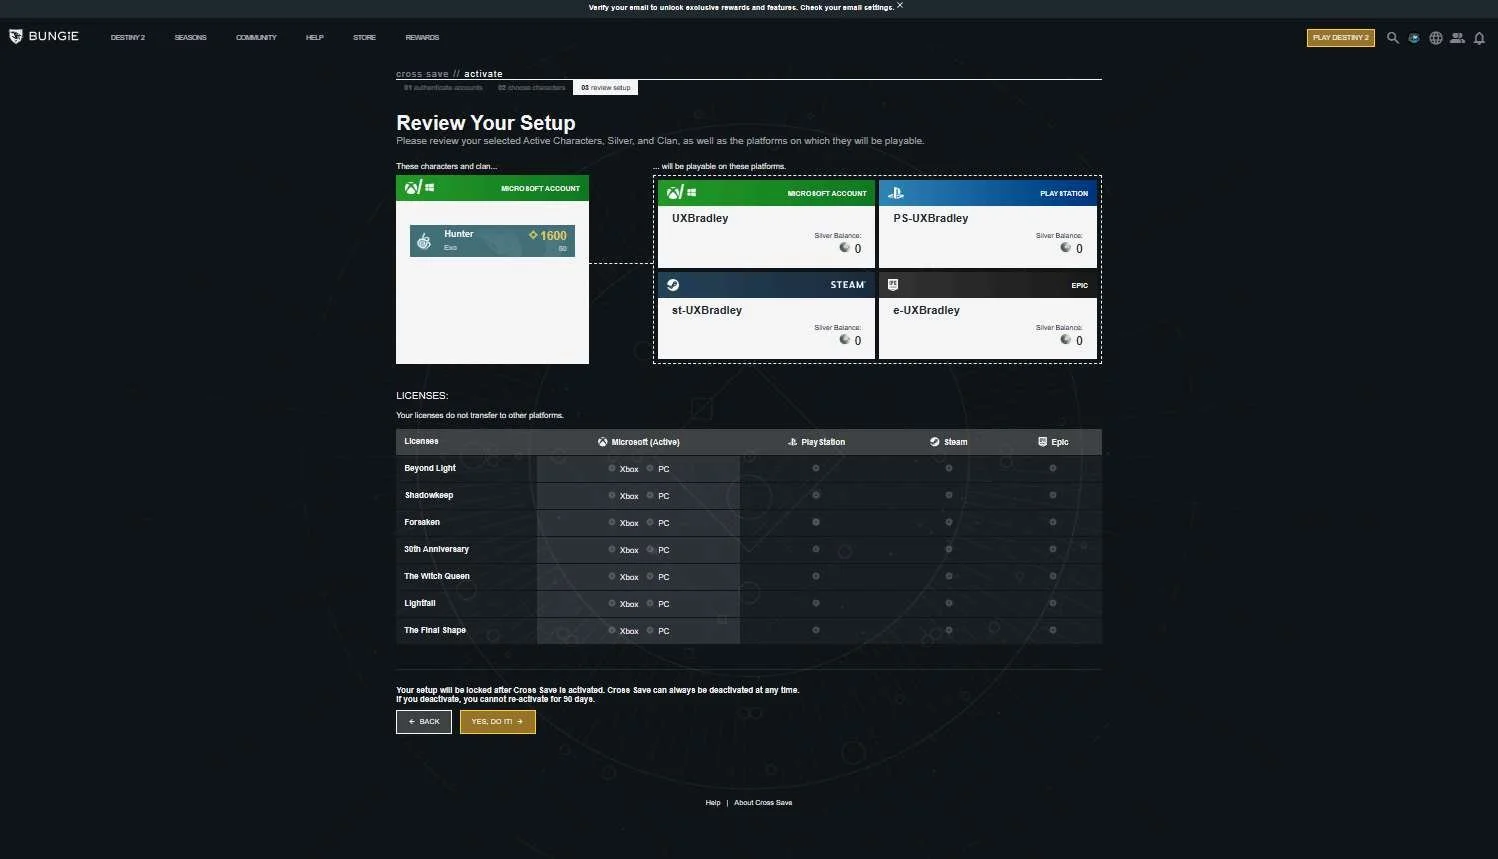Open the search magnifier icon

click(x=1392, y=38)
